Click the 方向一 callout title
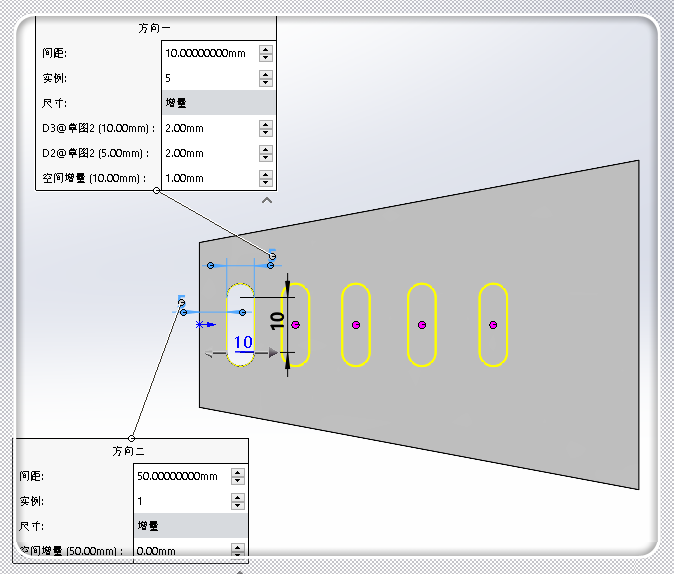674x574 pixels. click(154, 28)
